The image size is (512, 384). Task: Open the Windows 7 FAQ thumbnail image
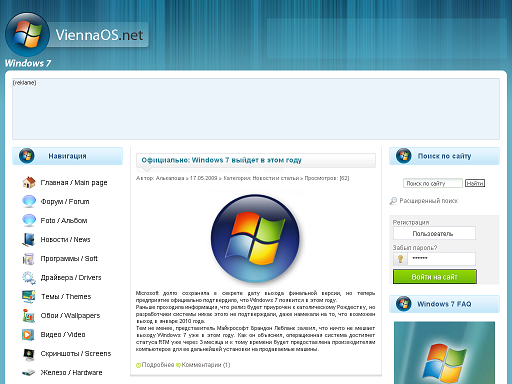pyautogui.click(x=444, y=353)
